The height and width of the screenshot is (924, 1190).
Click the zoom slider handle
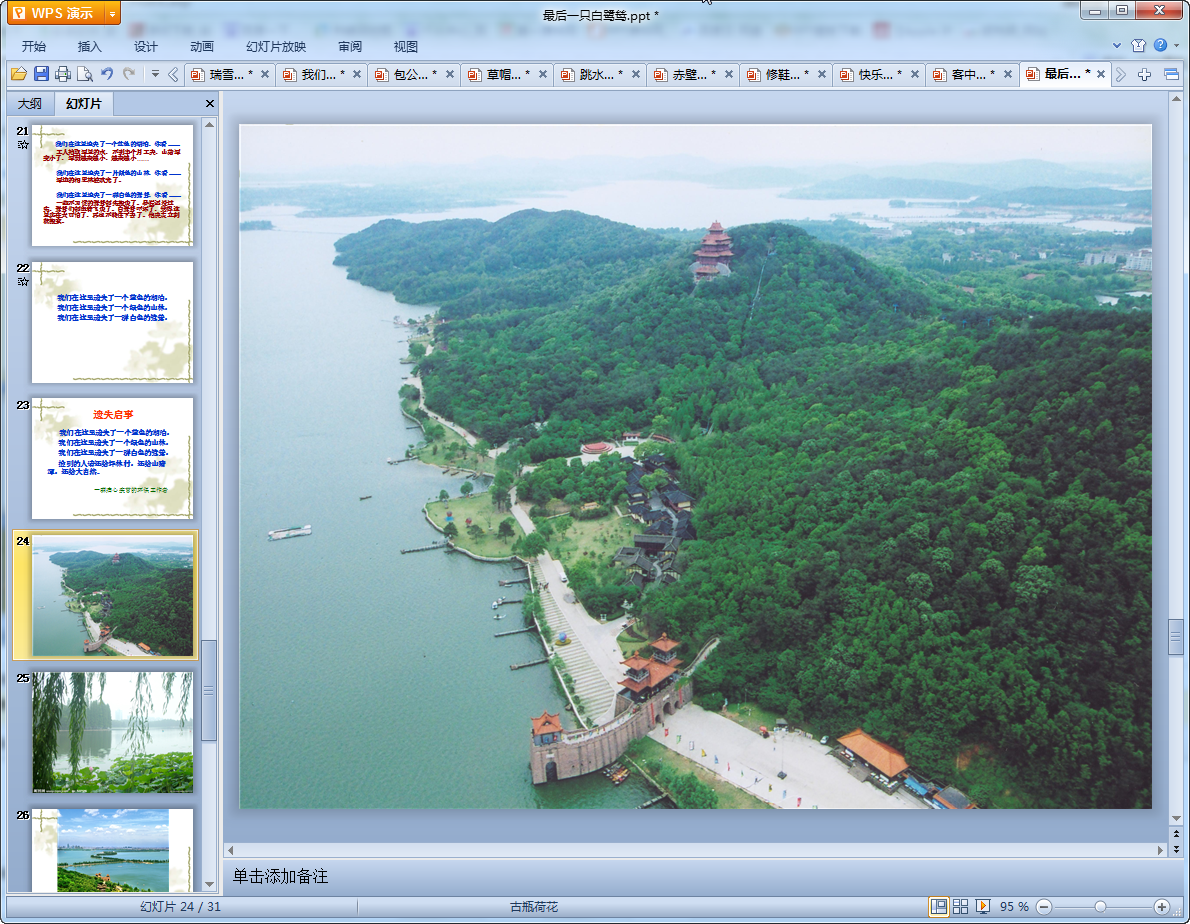(x=1100, y=906)
